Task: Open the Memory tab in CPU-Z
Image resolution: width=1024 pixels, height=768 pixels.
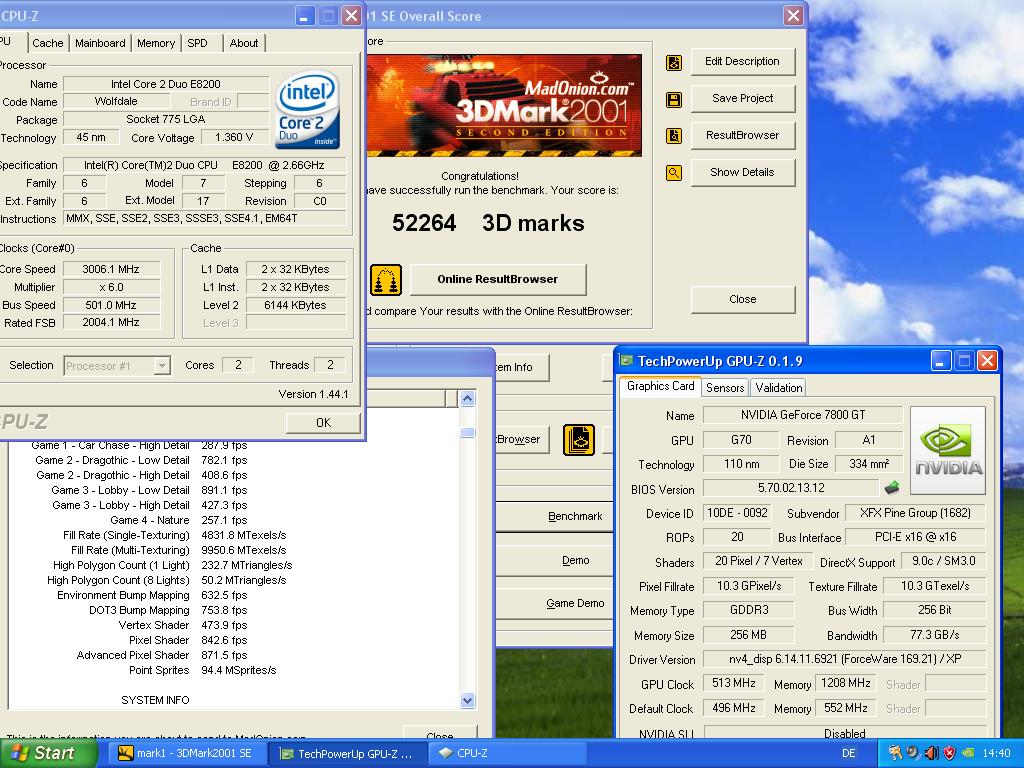Action: pyautogui.click(x=155, y=43)
